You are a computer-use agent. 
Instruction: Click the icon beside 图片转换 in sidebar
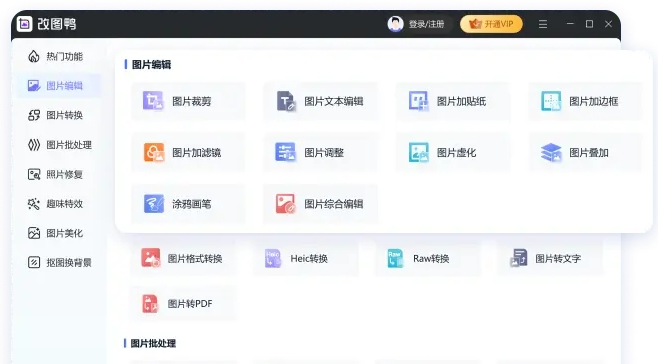34,115
